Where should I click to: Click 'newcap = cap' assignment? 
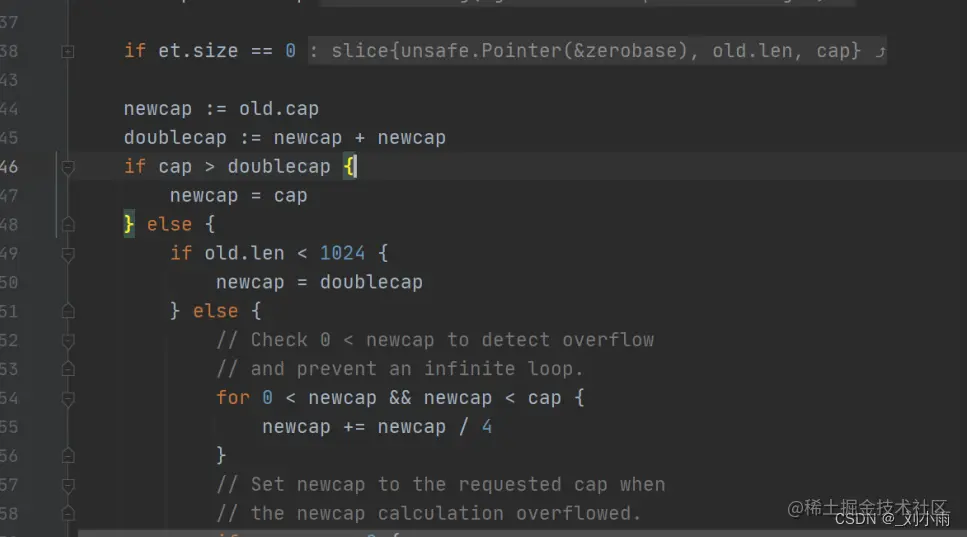pyautogui.click(x=238, y=195)
